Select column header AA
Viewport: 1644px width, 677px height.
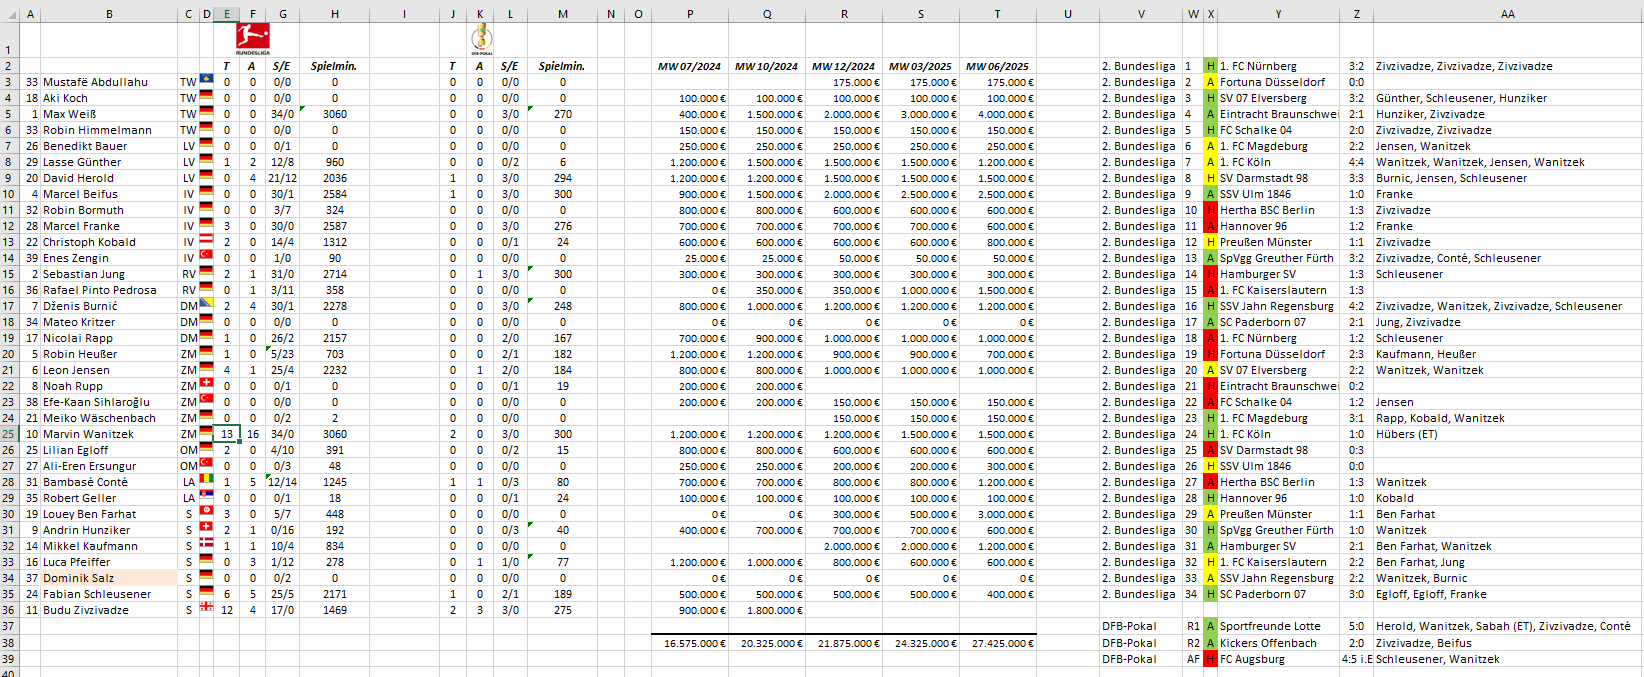click(x=1507, y=14)
